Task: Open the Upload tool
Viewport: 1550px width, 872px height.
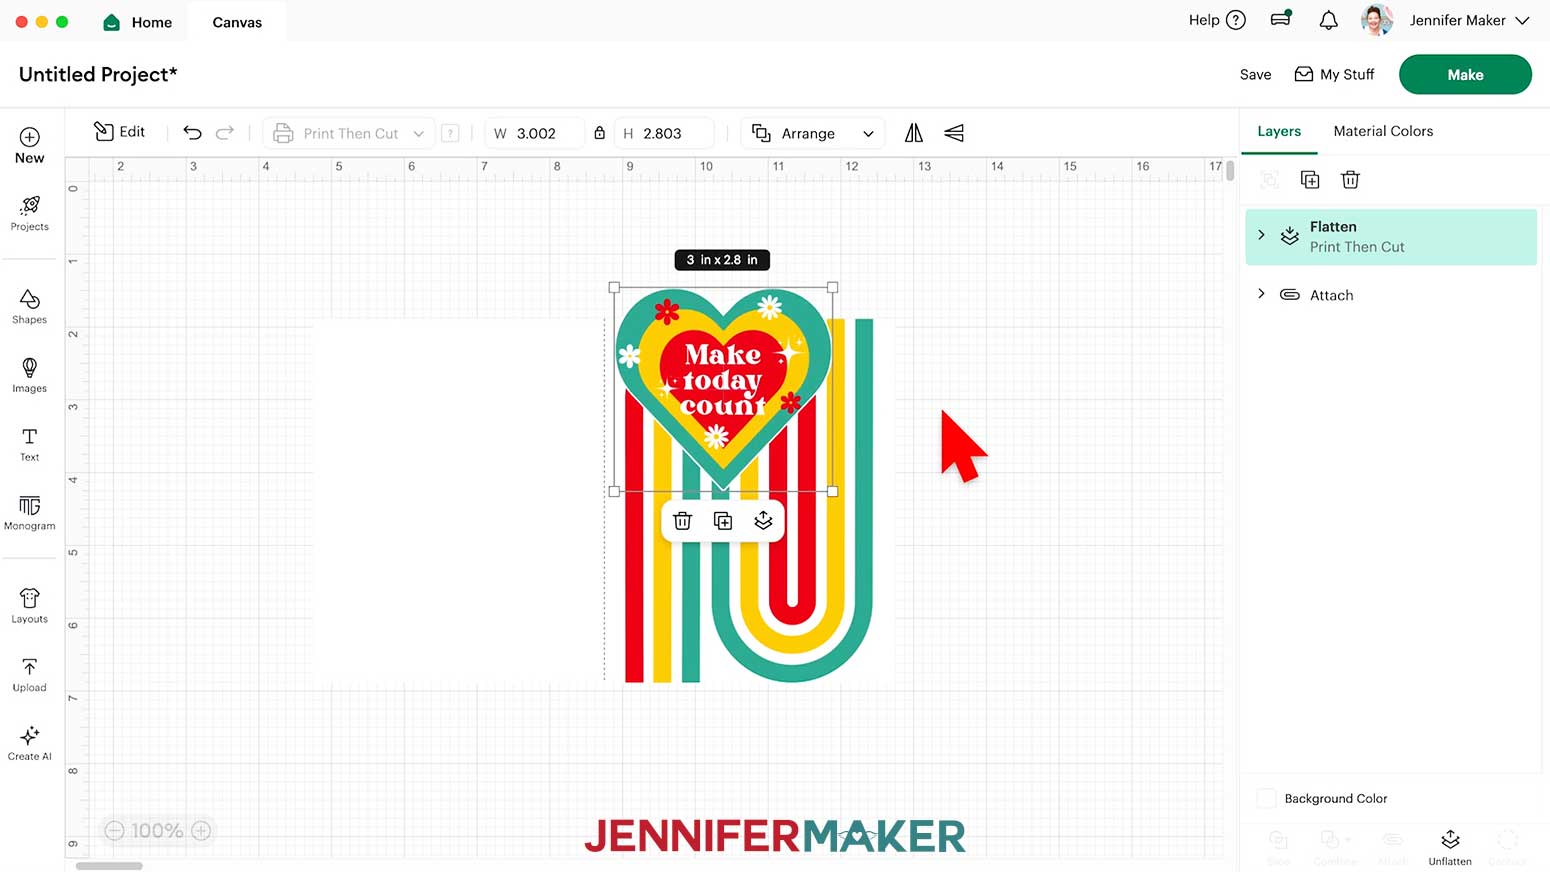Action: [x=29, y=675]
